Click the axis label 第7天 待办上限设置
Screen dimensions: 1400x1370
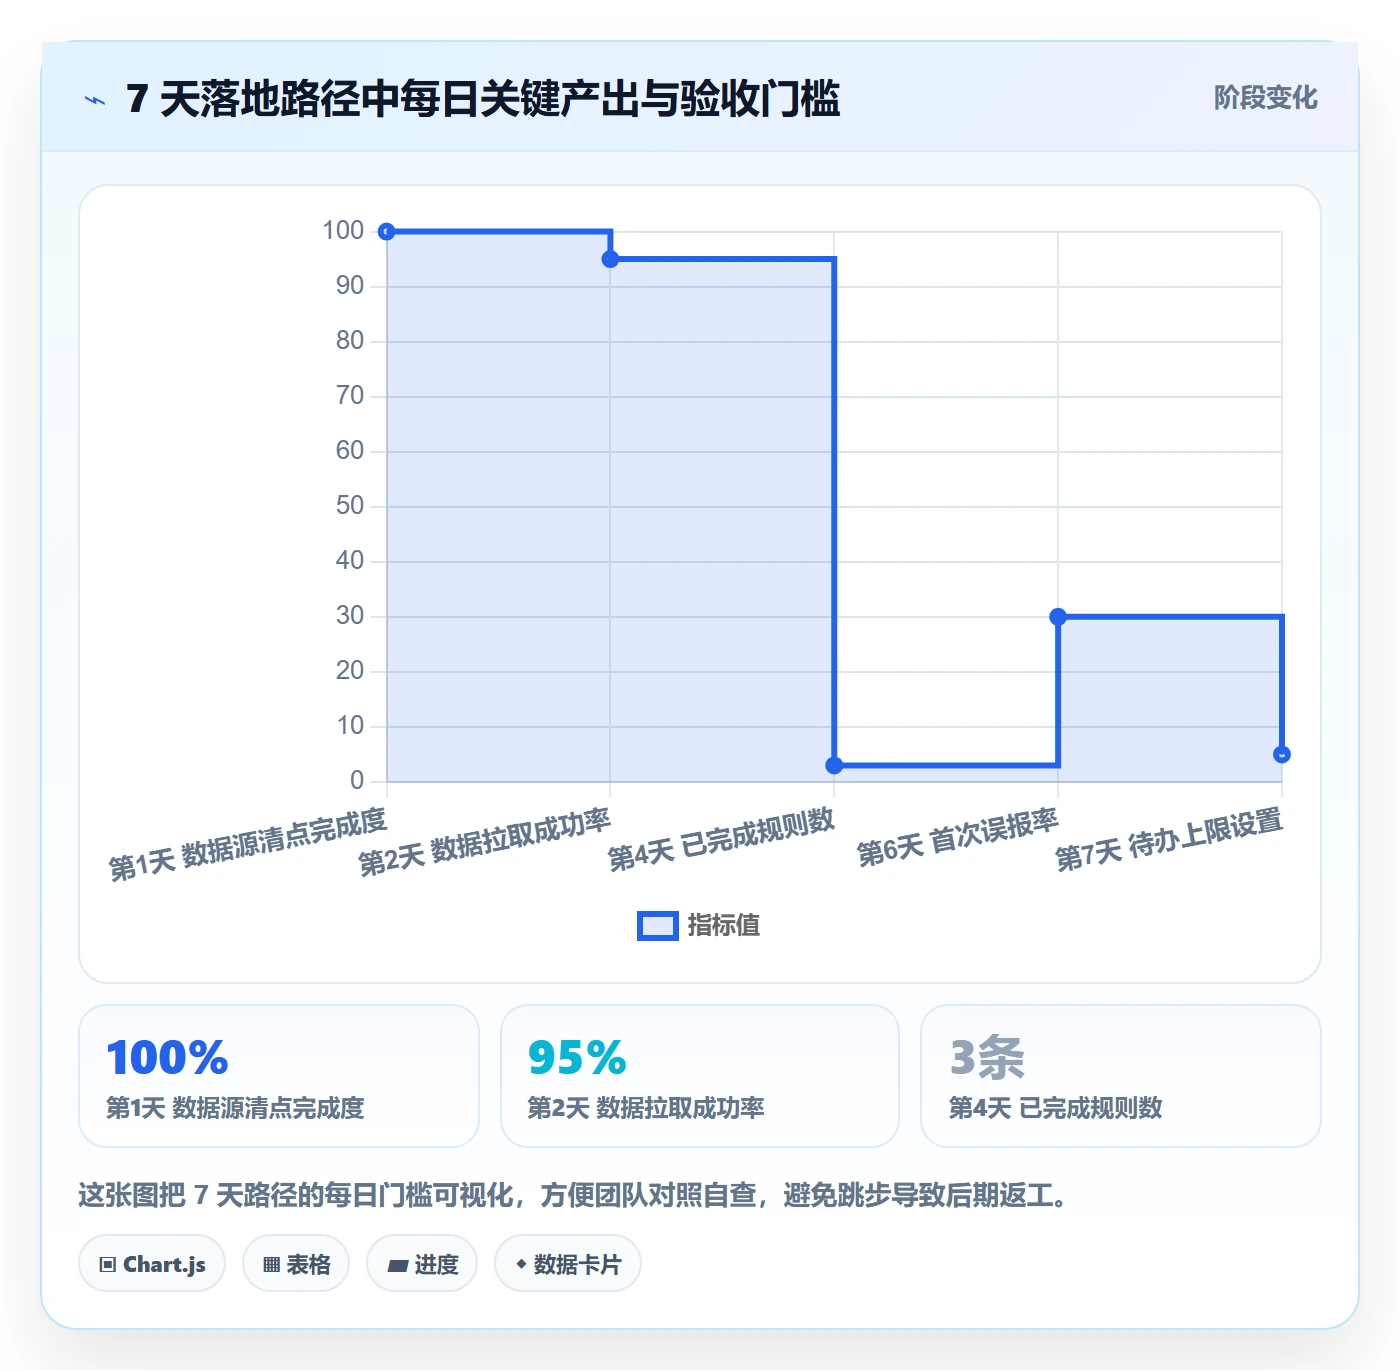tap(1169, 840)
